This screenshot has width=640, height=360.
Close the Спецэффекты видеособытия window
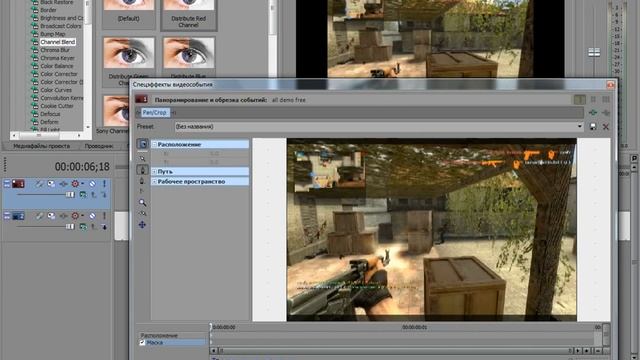(x=610, y=85)
